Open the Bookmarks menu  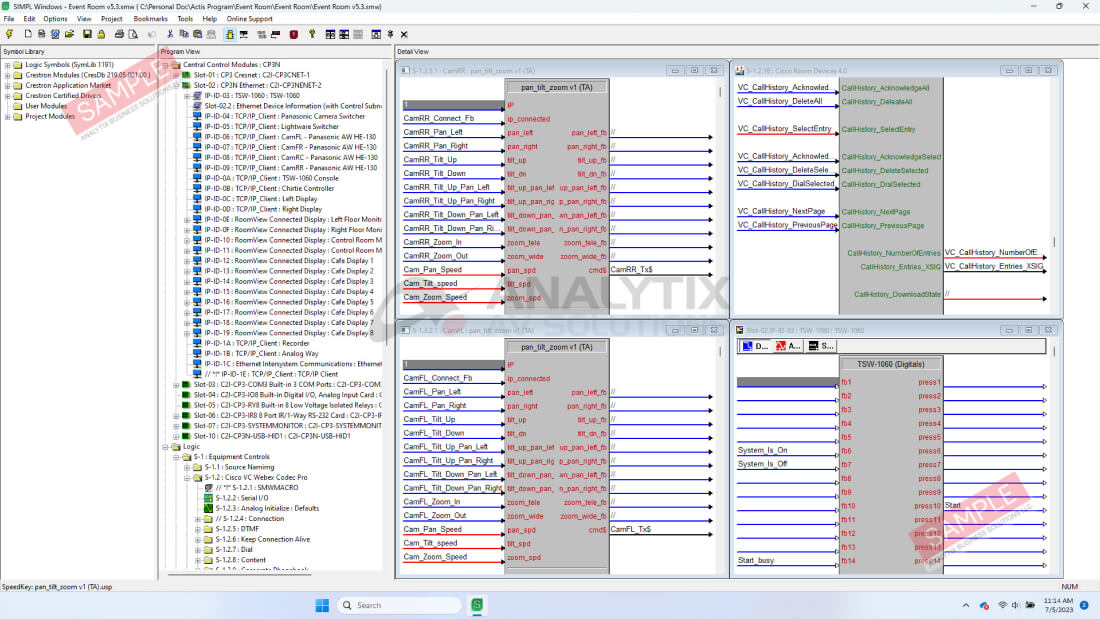(150, 19)
